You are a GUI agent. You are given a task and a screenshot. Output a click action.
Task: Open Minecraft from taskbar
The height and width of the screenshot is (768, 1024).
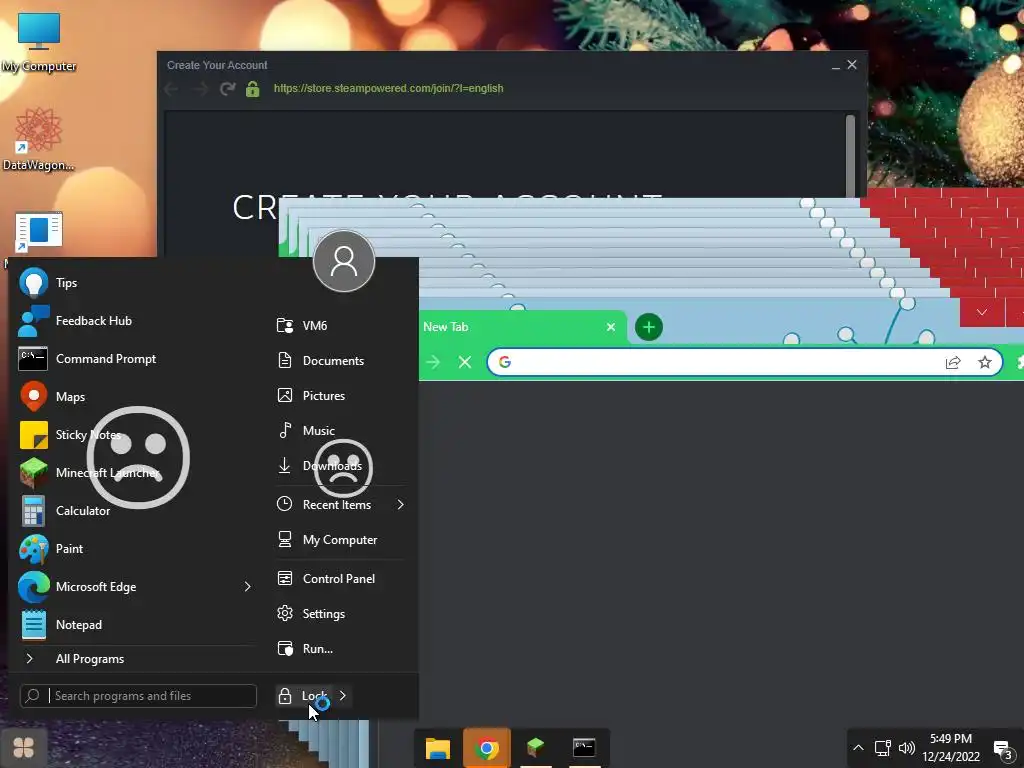pos(536,748)
